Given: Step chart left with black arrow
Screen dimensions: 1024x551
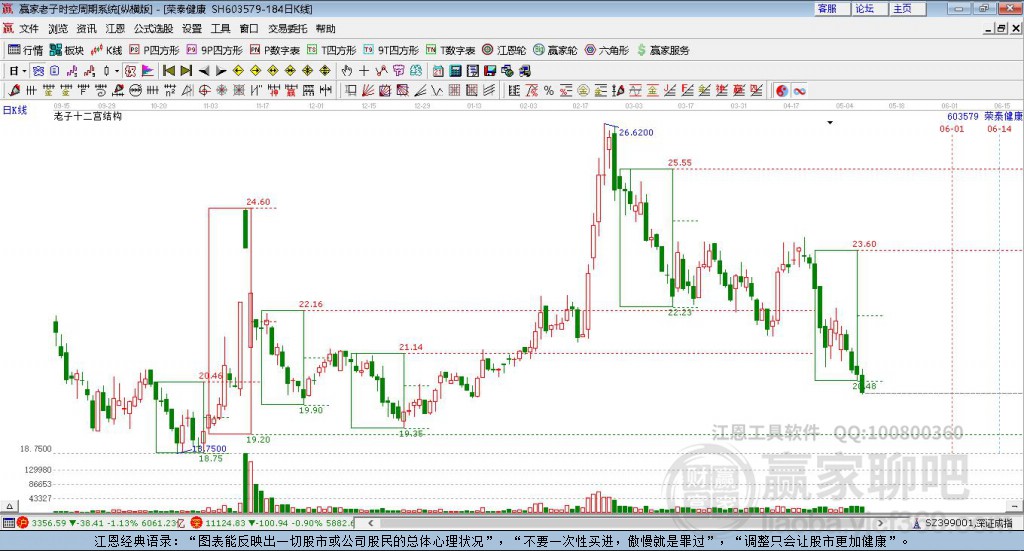Looking at the screenshot, I should click(x=204, y=71).
